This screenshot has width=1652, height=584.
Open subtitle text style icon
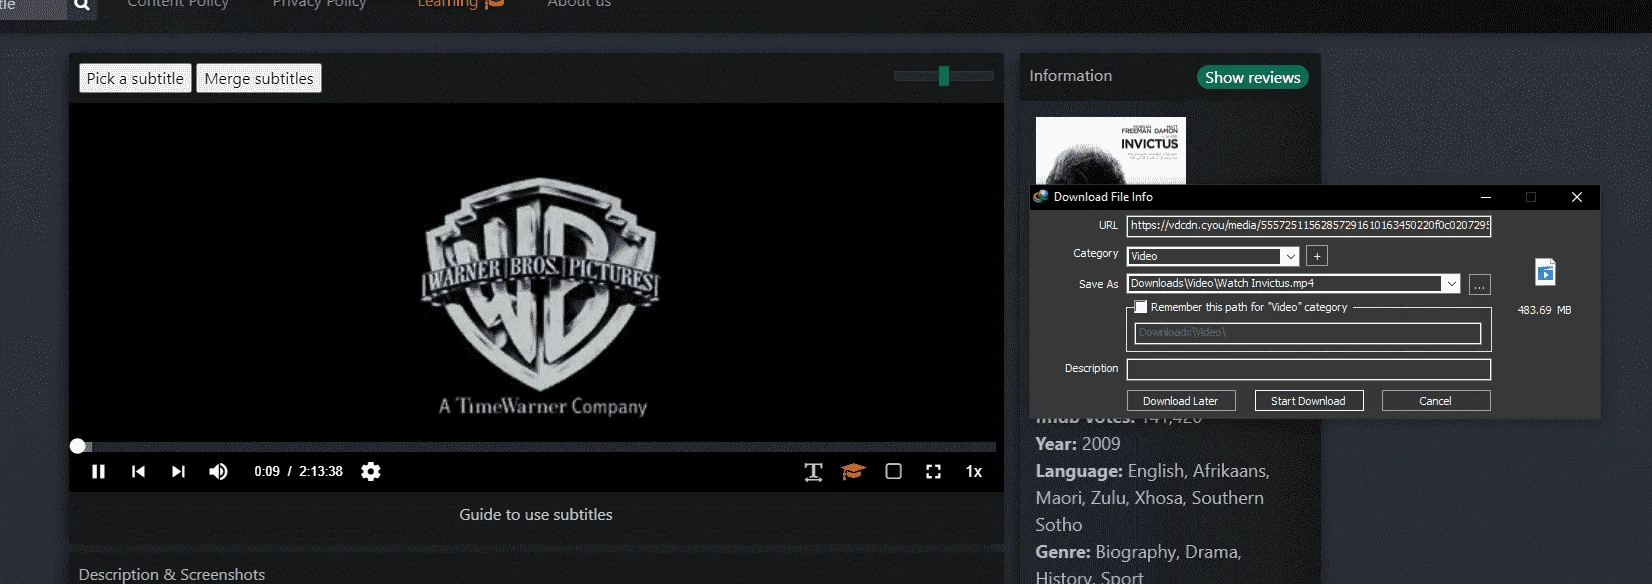813,472
